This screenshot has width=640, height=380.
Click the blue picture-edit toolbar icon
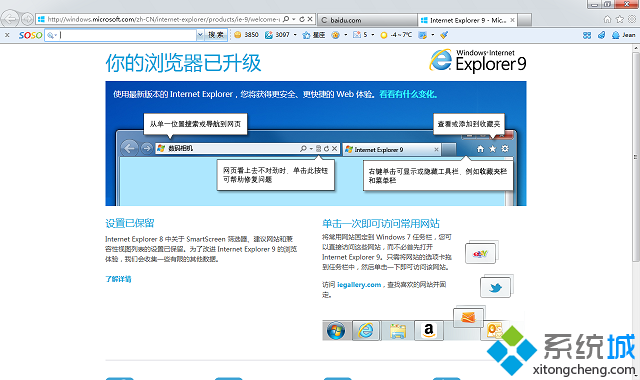coord(423,35)
